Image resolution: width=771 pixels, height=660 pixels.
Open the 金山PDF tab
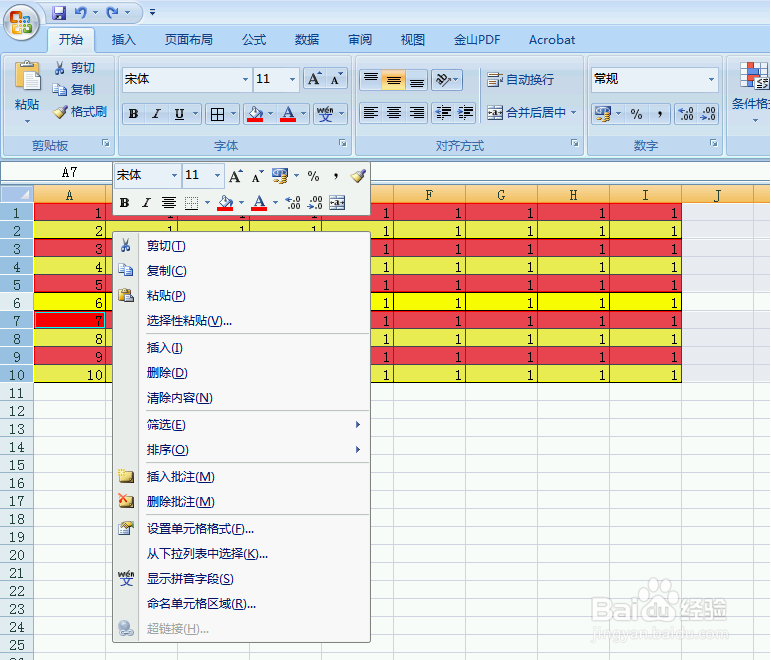click(476, 40)
